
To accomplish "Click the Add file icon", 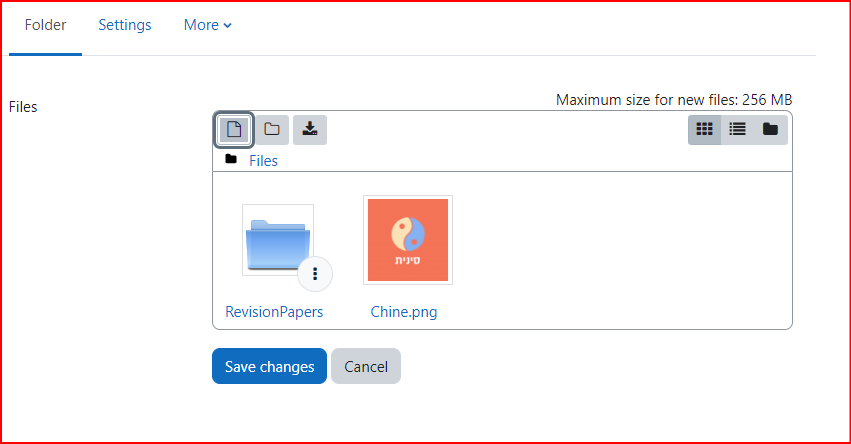I will (x=234, y=130).
